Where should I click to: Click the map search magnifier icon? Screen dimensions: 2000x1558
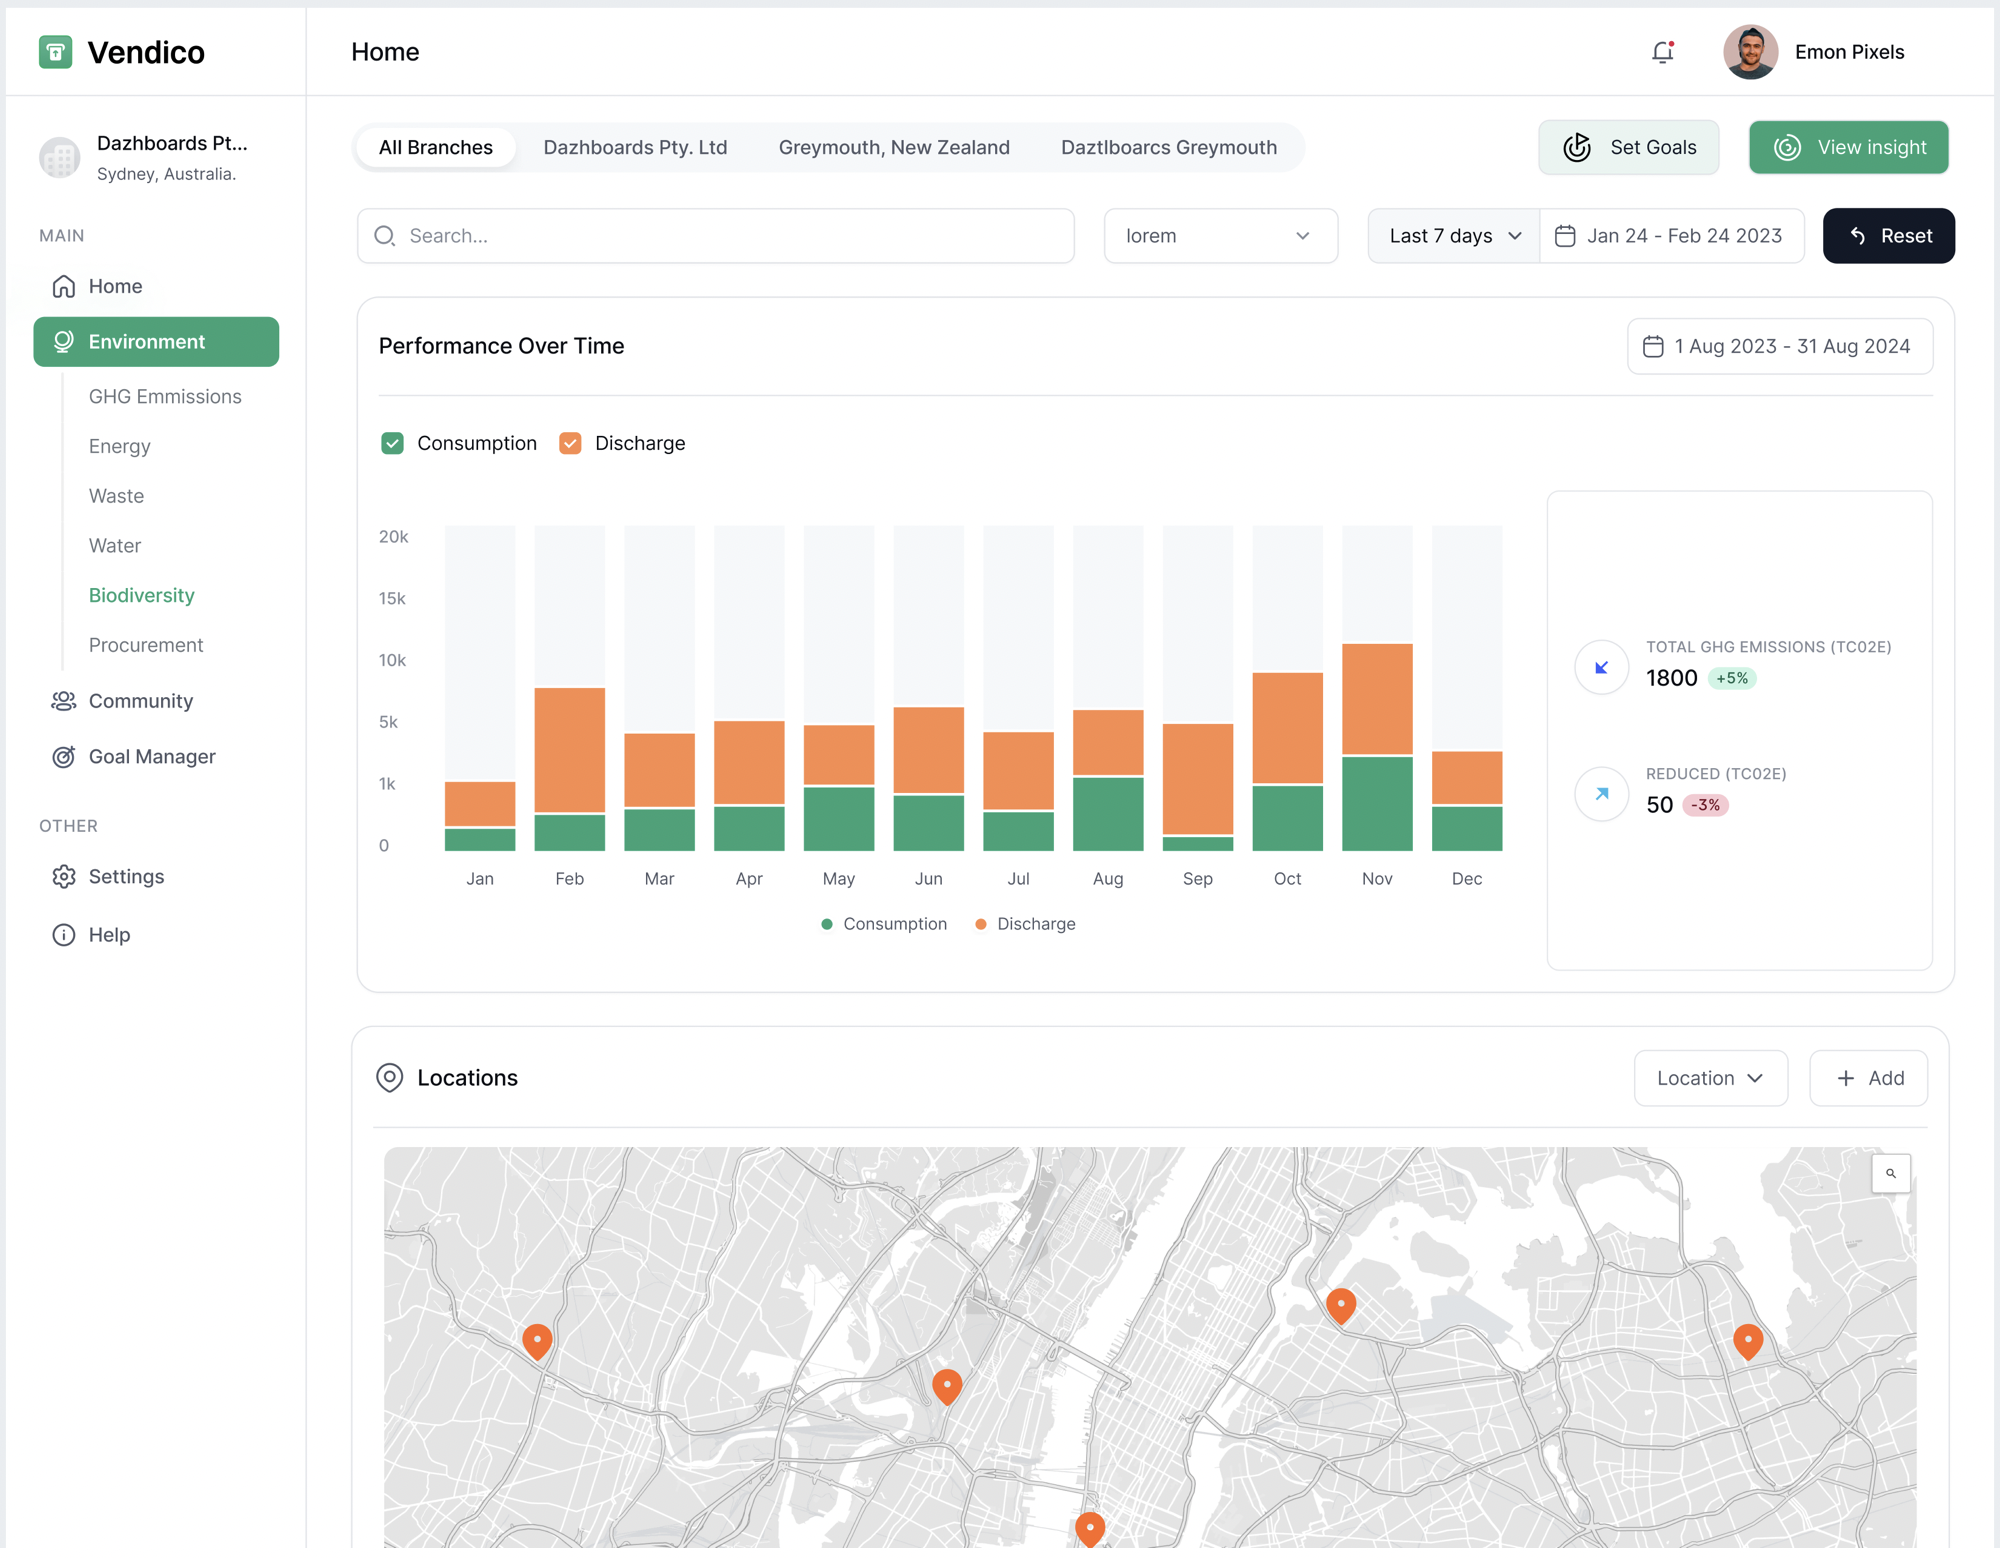[x=1890, y=1173]
